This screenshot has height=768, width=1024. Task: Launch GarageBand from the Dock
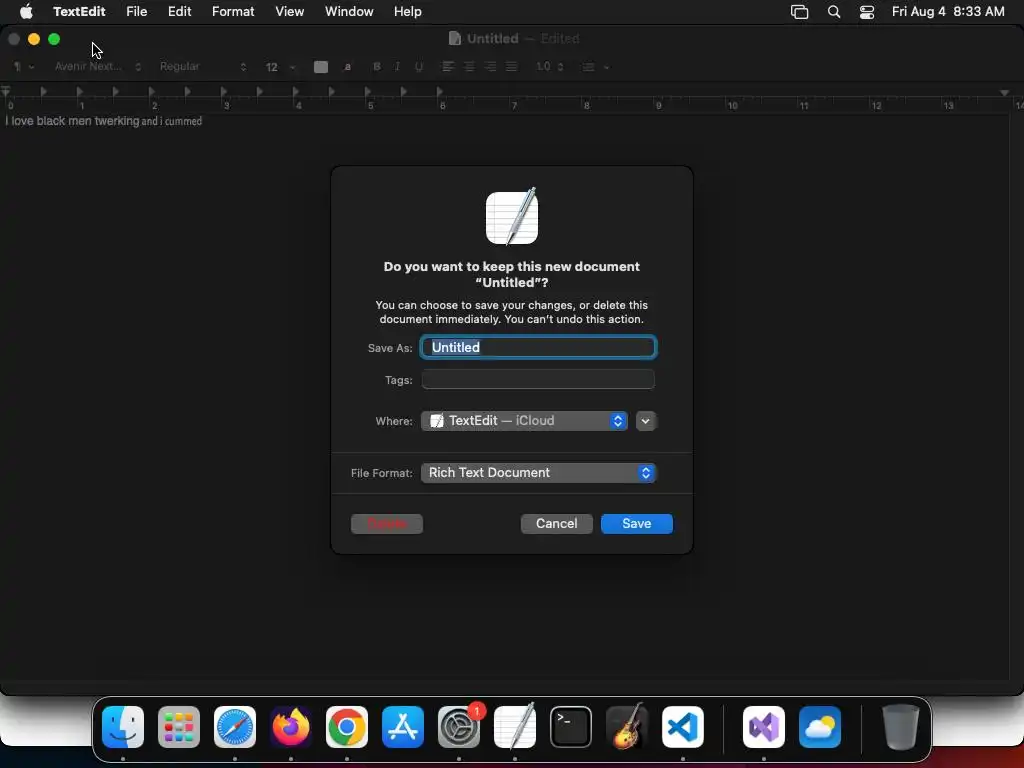click(x=627, y=726)
